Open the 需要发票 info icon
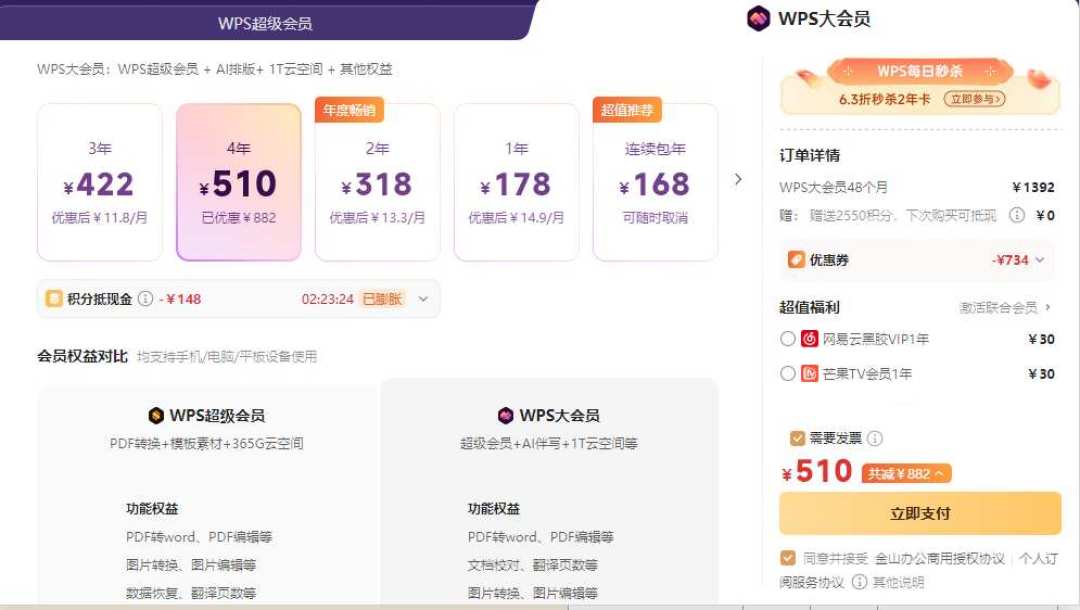This screenshot has height=610, width=1080. pyautogui.click(x=875, y=438)
